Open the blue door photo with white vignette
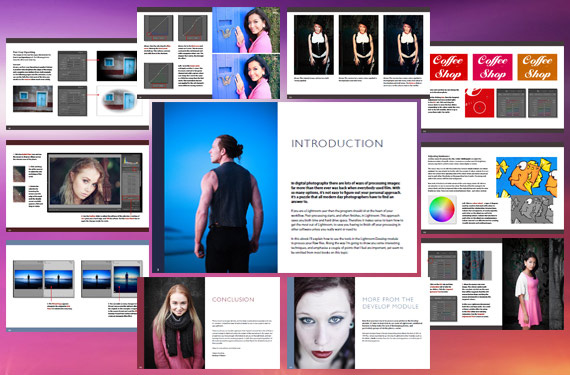This screenshot has width=570, height=375. pos(120,101)
